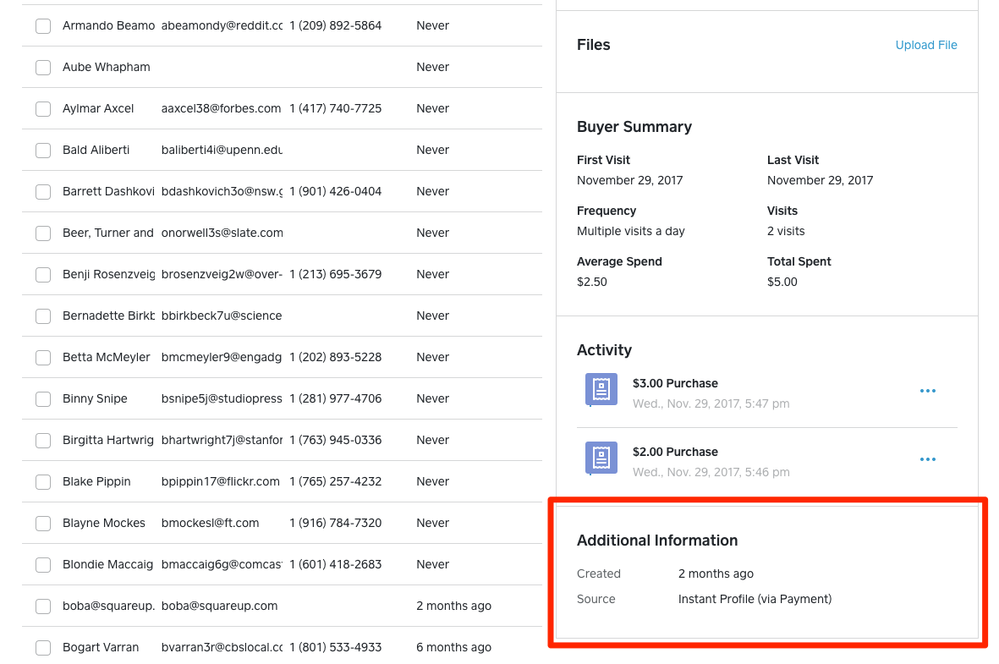
Task: Select the Blondie Maccaig customer row
Action: point(108,564)
